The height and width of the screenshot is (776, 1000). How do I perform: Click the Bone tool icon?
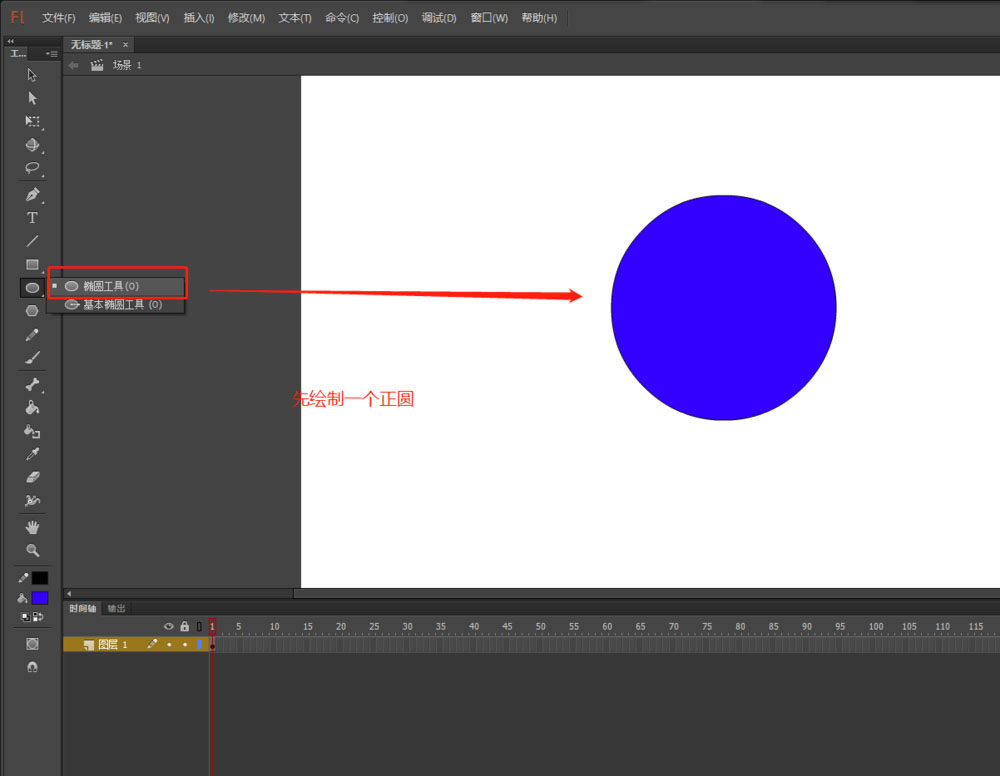pos(32,385)
